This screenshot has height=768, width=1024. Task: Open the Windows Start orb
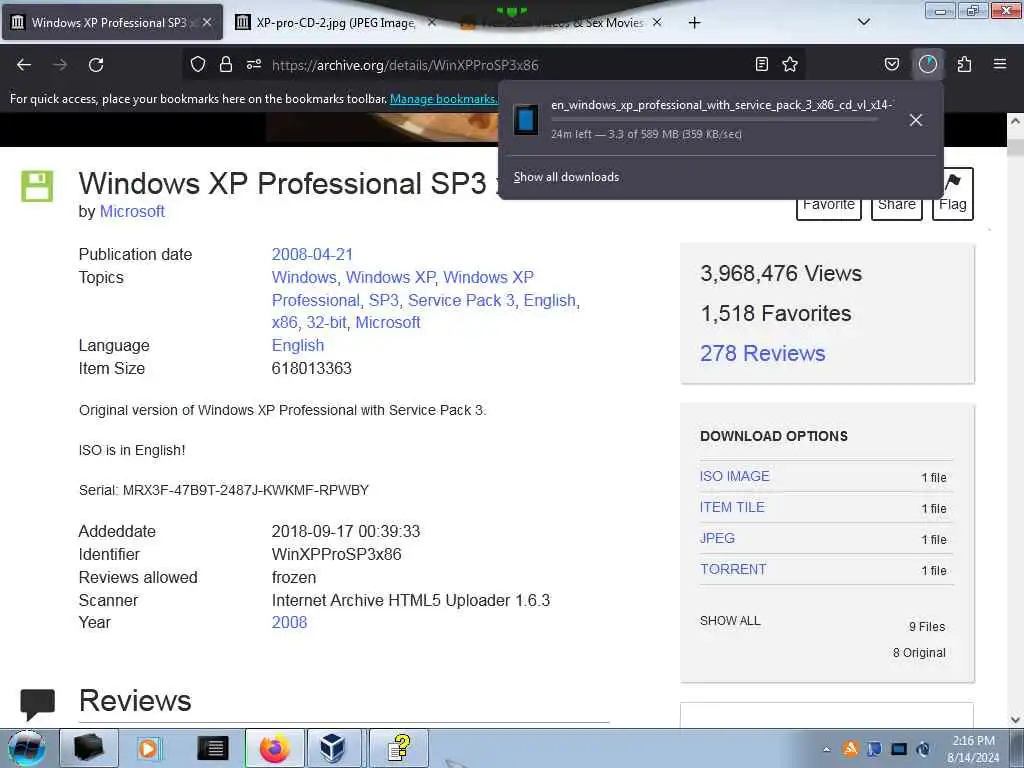tap(26, 748)
